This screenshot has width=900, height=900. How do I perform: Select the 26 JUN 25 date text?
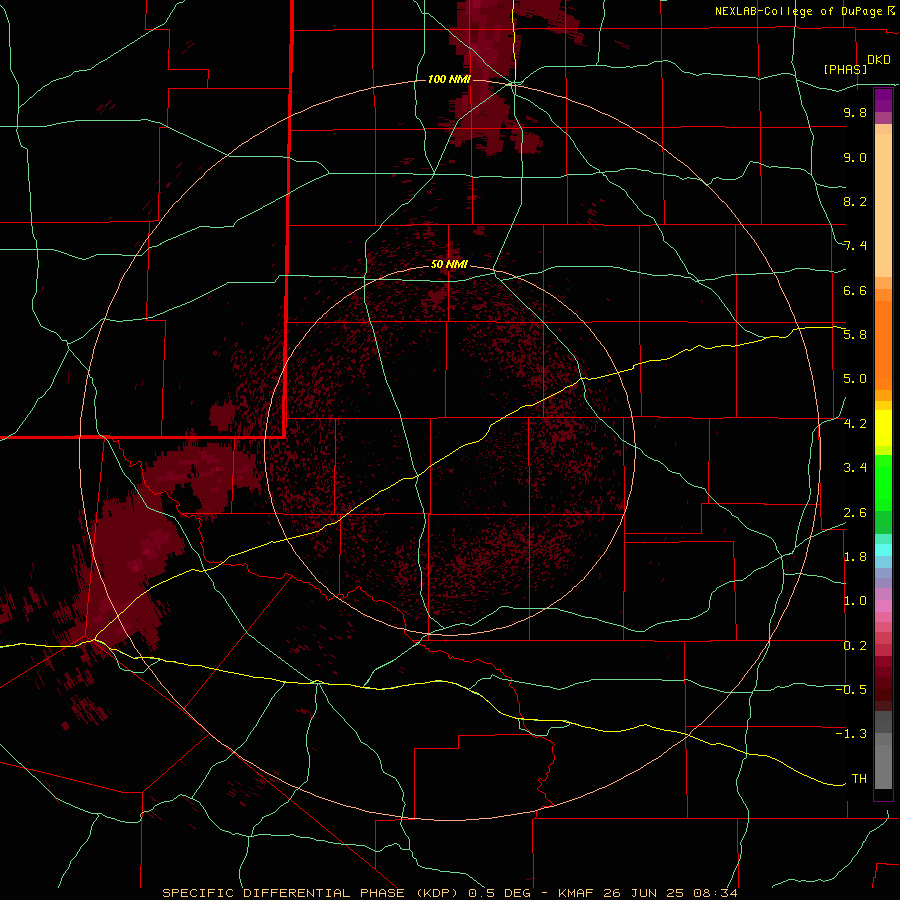(642, 893)
